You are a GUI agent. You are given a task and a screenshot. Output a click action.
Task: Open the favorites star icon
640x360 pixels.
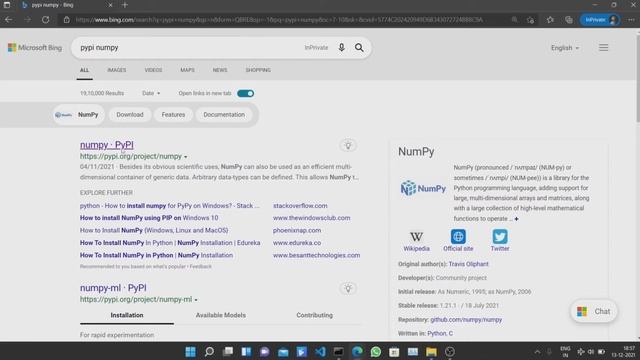point(550,20)
